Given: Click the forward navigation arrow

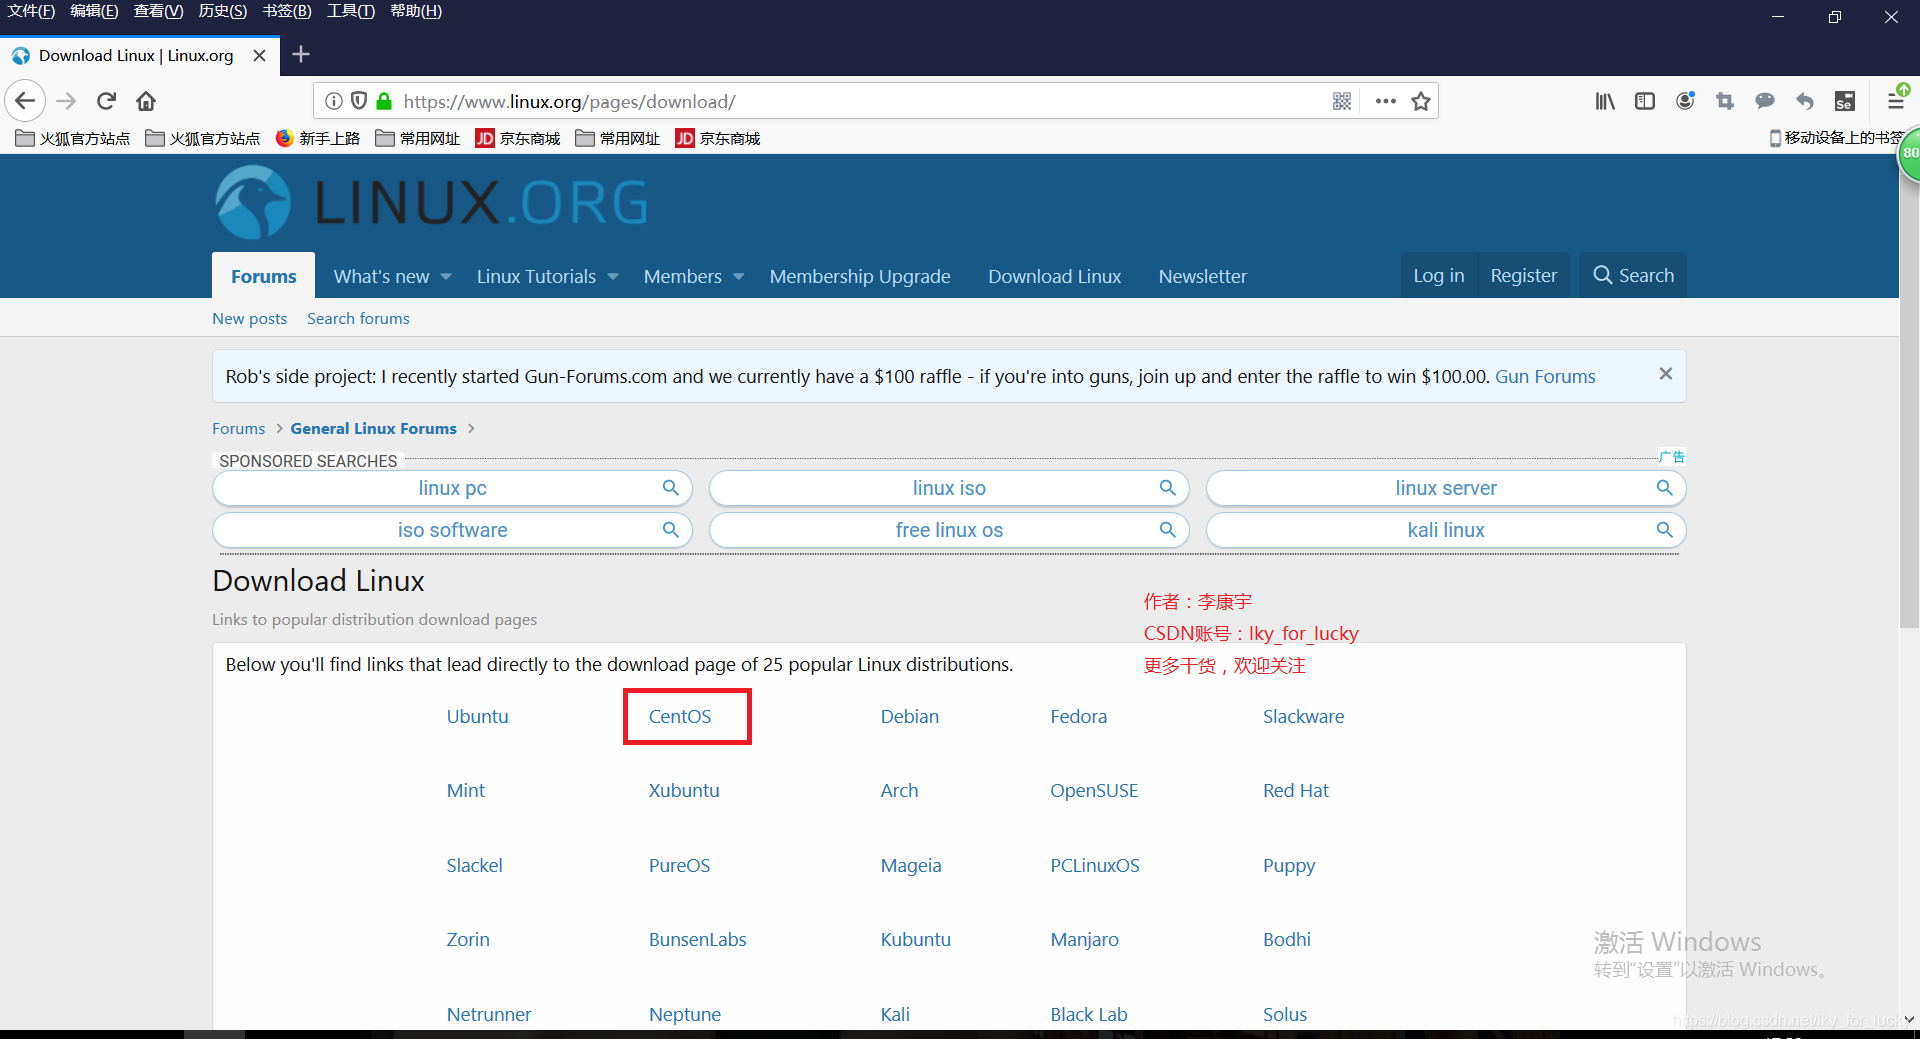Looking at the screenshot, I should point(66,101).
